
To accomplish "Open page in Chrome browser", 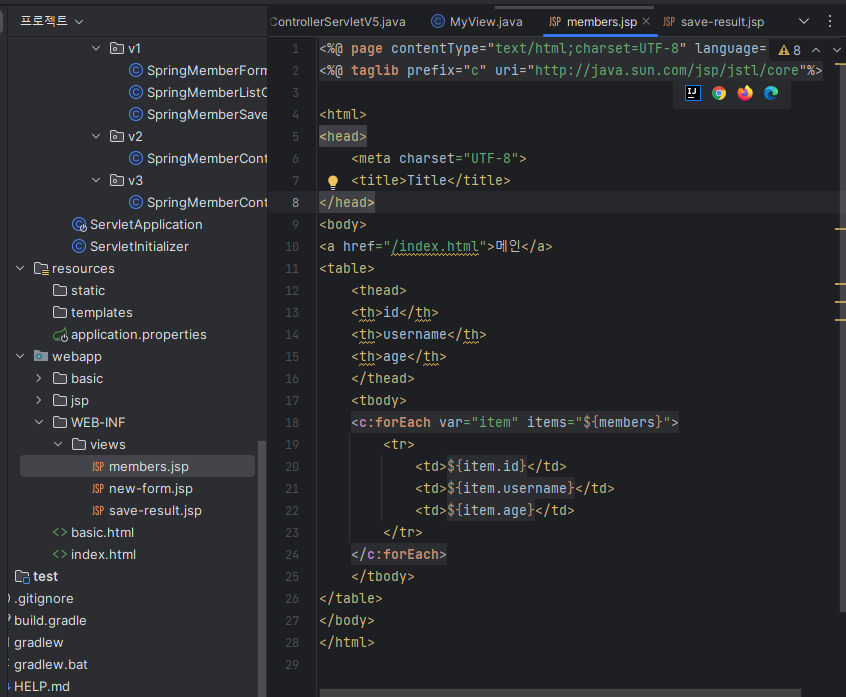I will [x=719, y=93].
